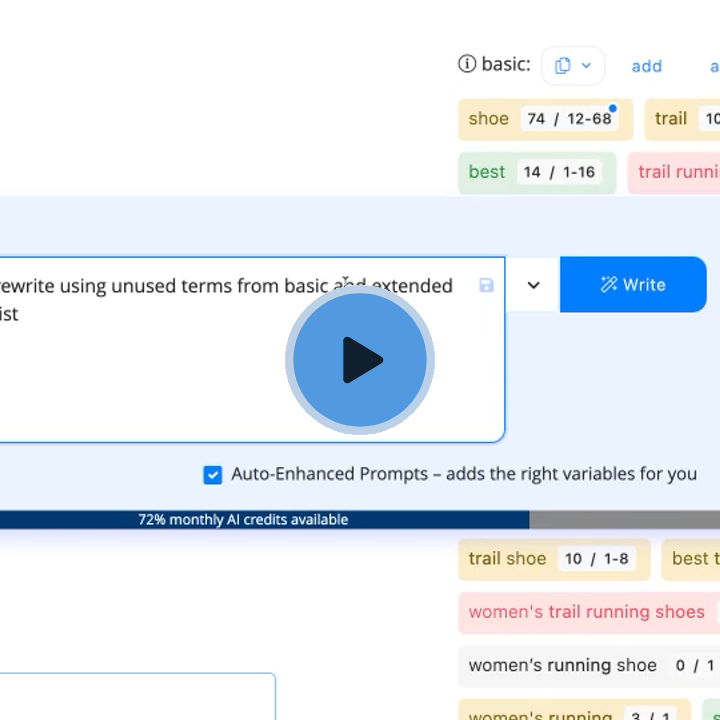Select the 'shoe' keyword tag
Viewport: 720px width, 720px height.
click(x=489, y=119)
